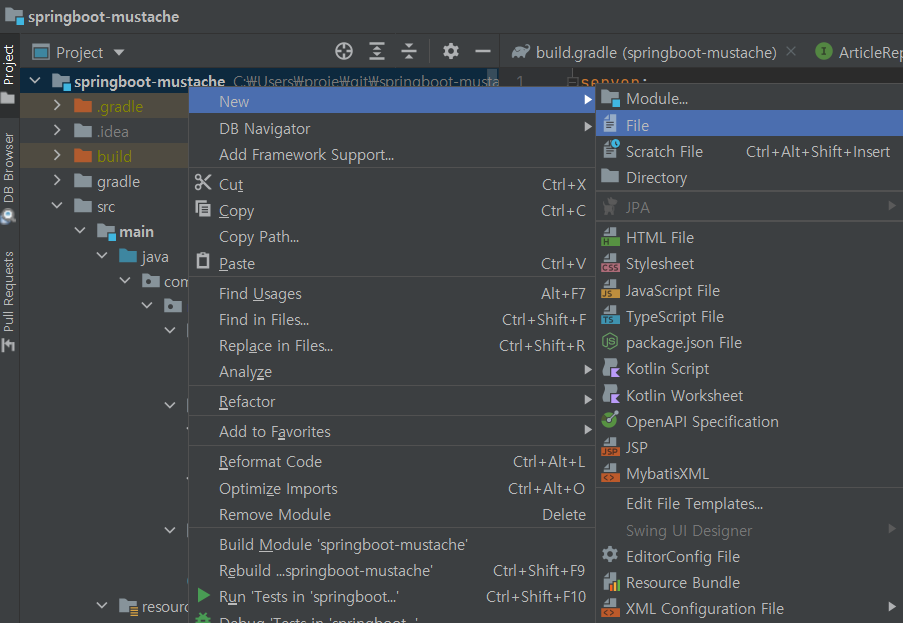The height and width of the screenshot is (623, 903).
Task: Hide the Project tool window (minus icon)
Action: (483, 52)
